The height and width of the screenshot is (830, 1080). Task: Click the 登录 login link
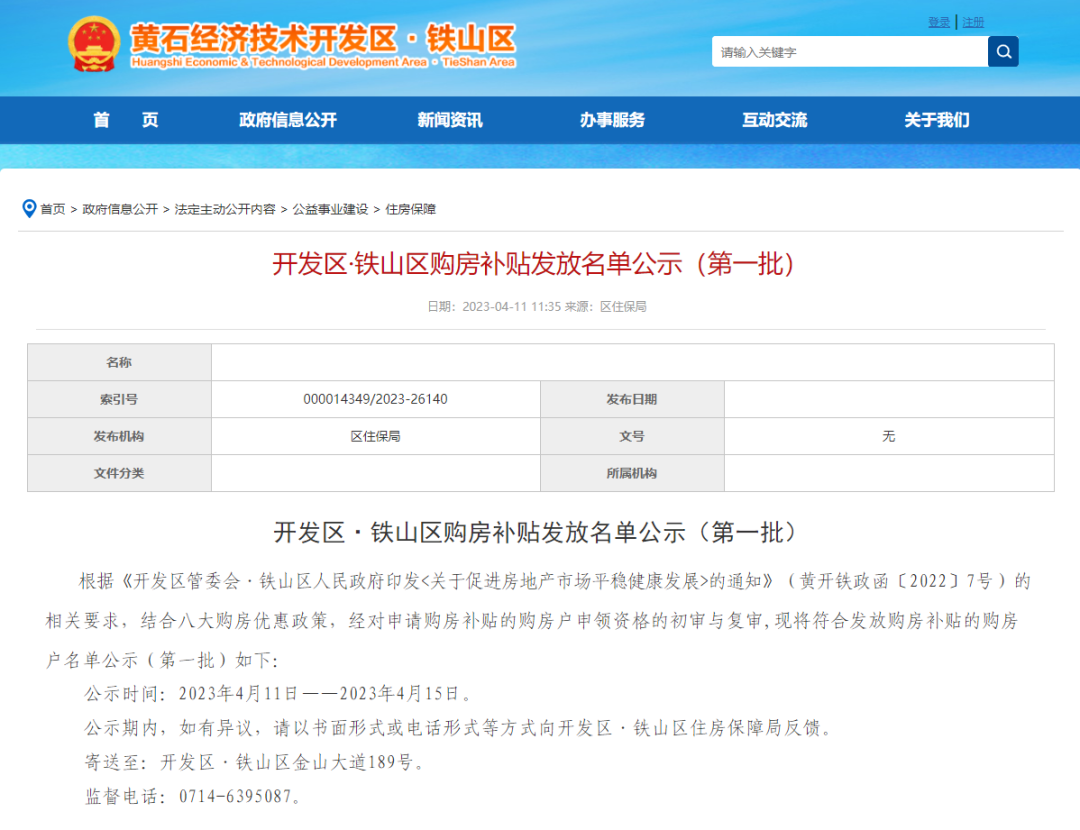click(x=939, y=22)
